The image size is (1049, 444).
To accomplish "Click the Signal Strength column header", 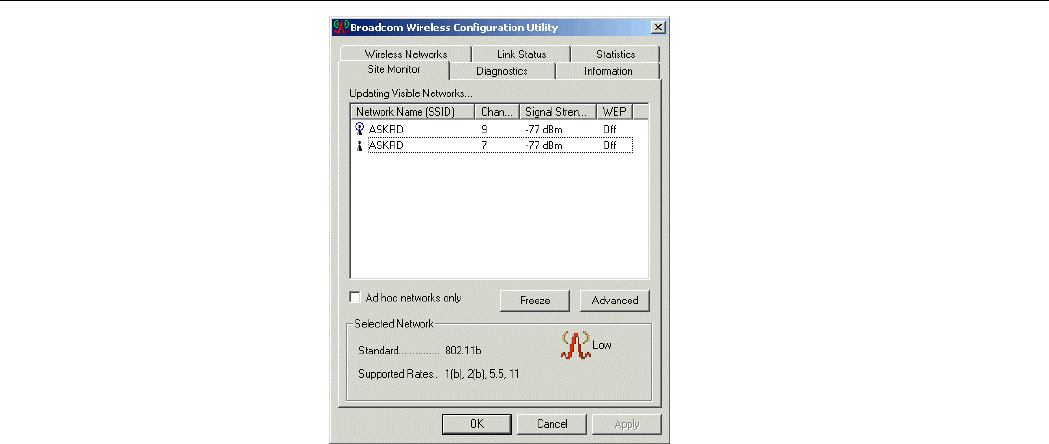I will tap(558, 112).
